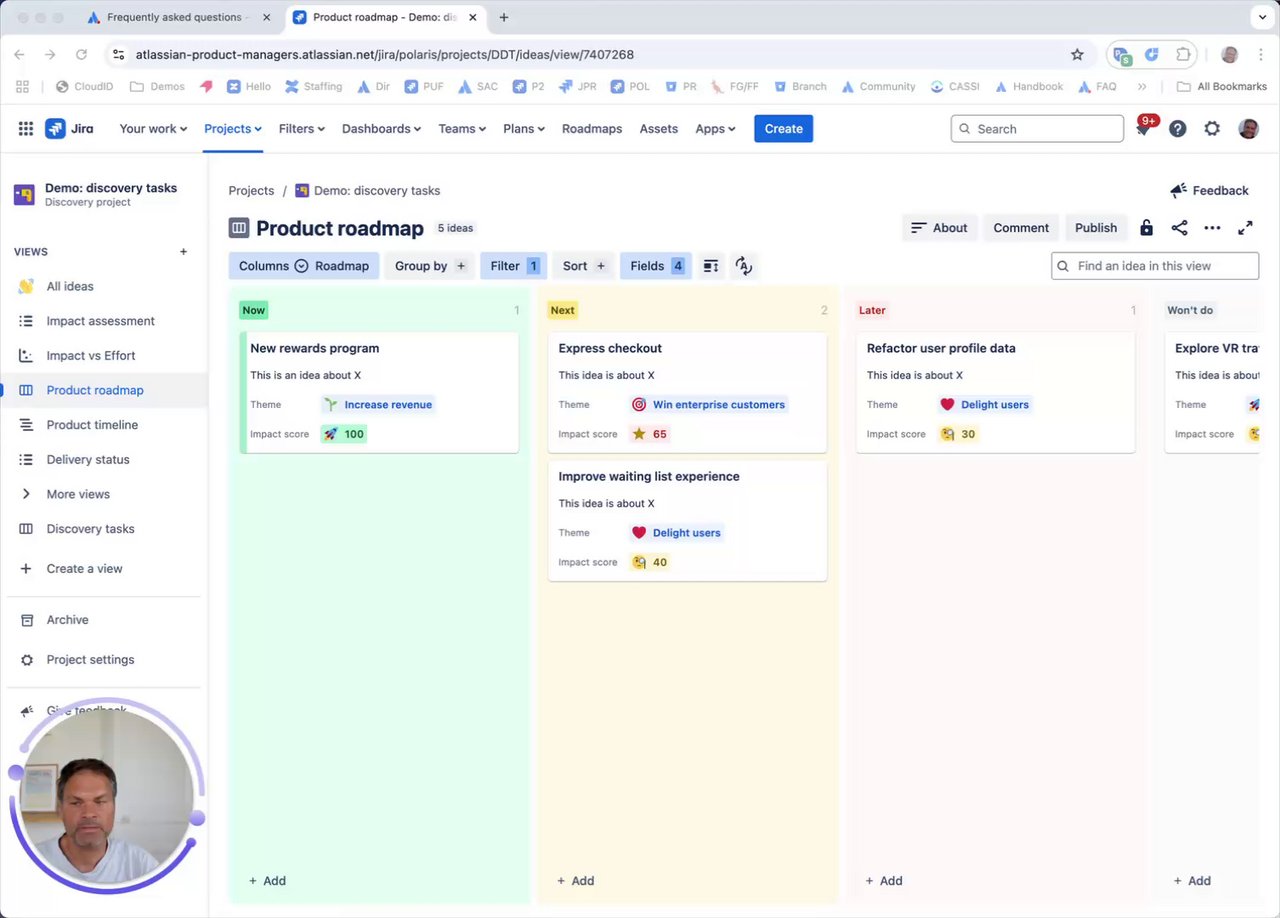Click the Jira logo in the header
This screenshot has height=918, width=1280.
click(69, 128)
